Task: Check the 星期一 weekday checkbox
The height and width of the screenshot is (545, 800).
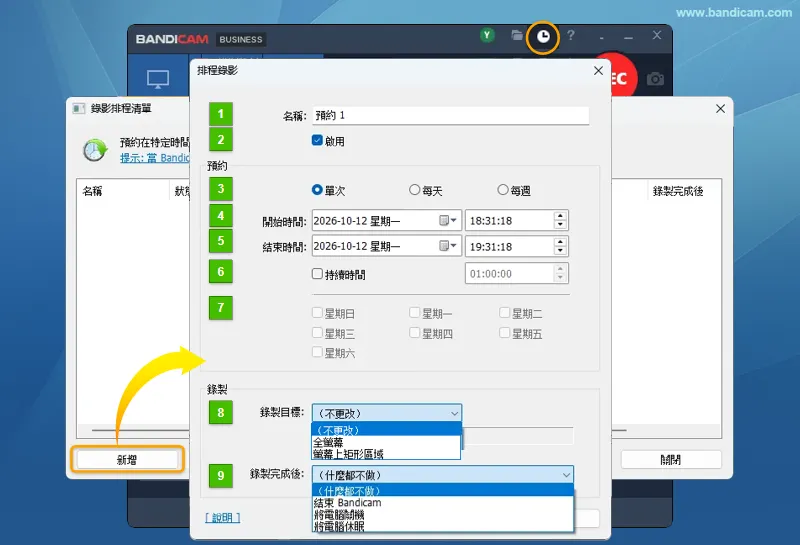Action: click(414, 312)
